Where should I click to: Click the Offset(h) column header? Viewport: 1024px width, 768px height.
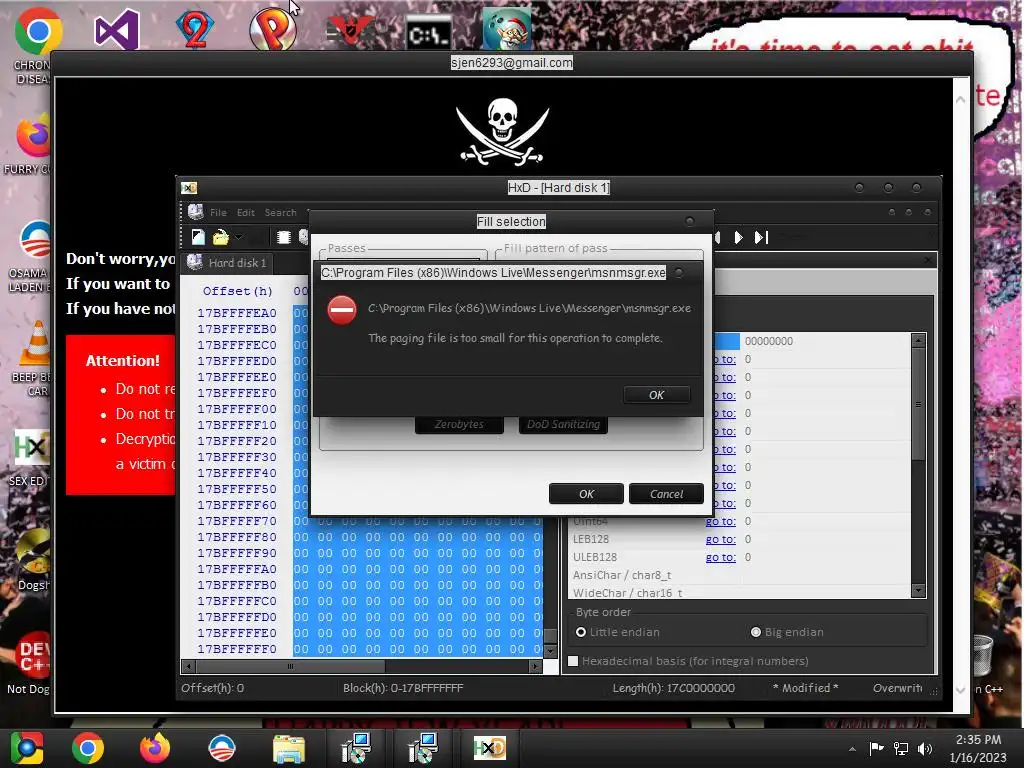(x=237, y=291)
